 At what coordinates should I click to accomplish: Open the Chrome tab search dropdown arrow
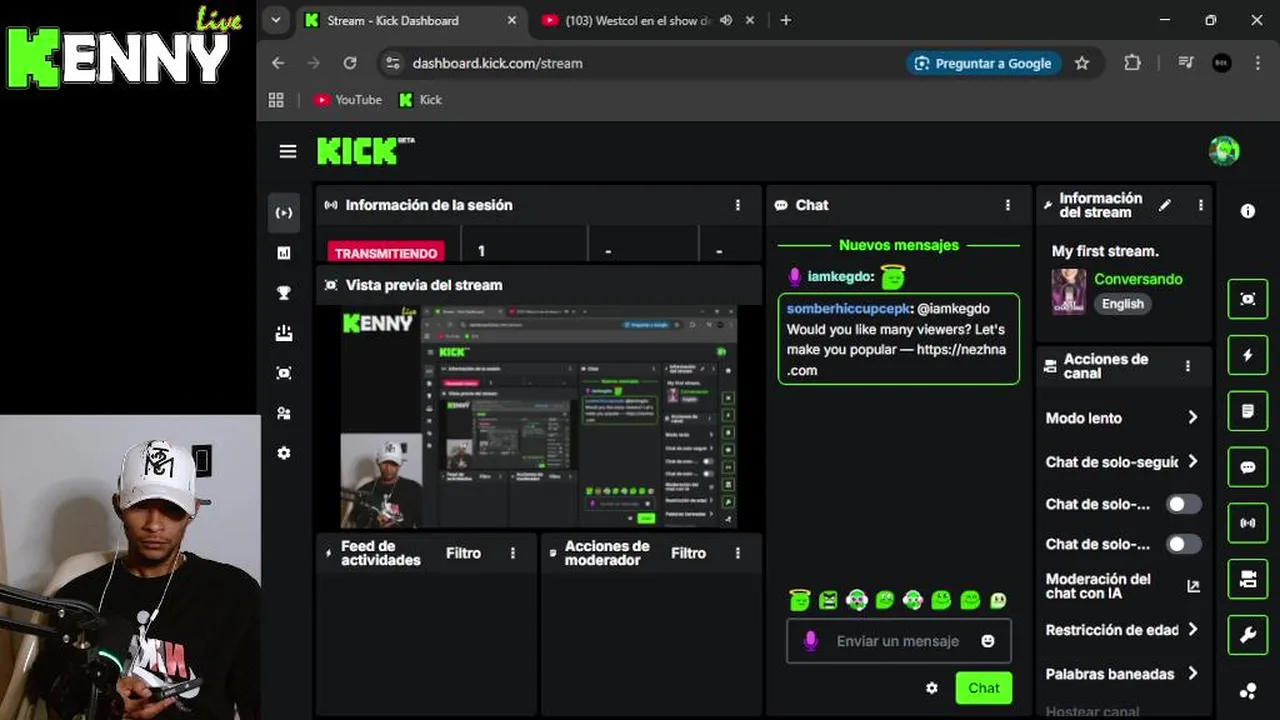[x=276, y=20]
